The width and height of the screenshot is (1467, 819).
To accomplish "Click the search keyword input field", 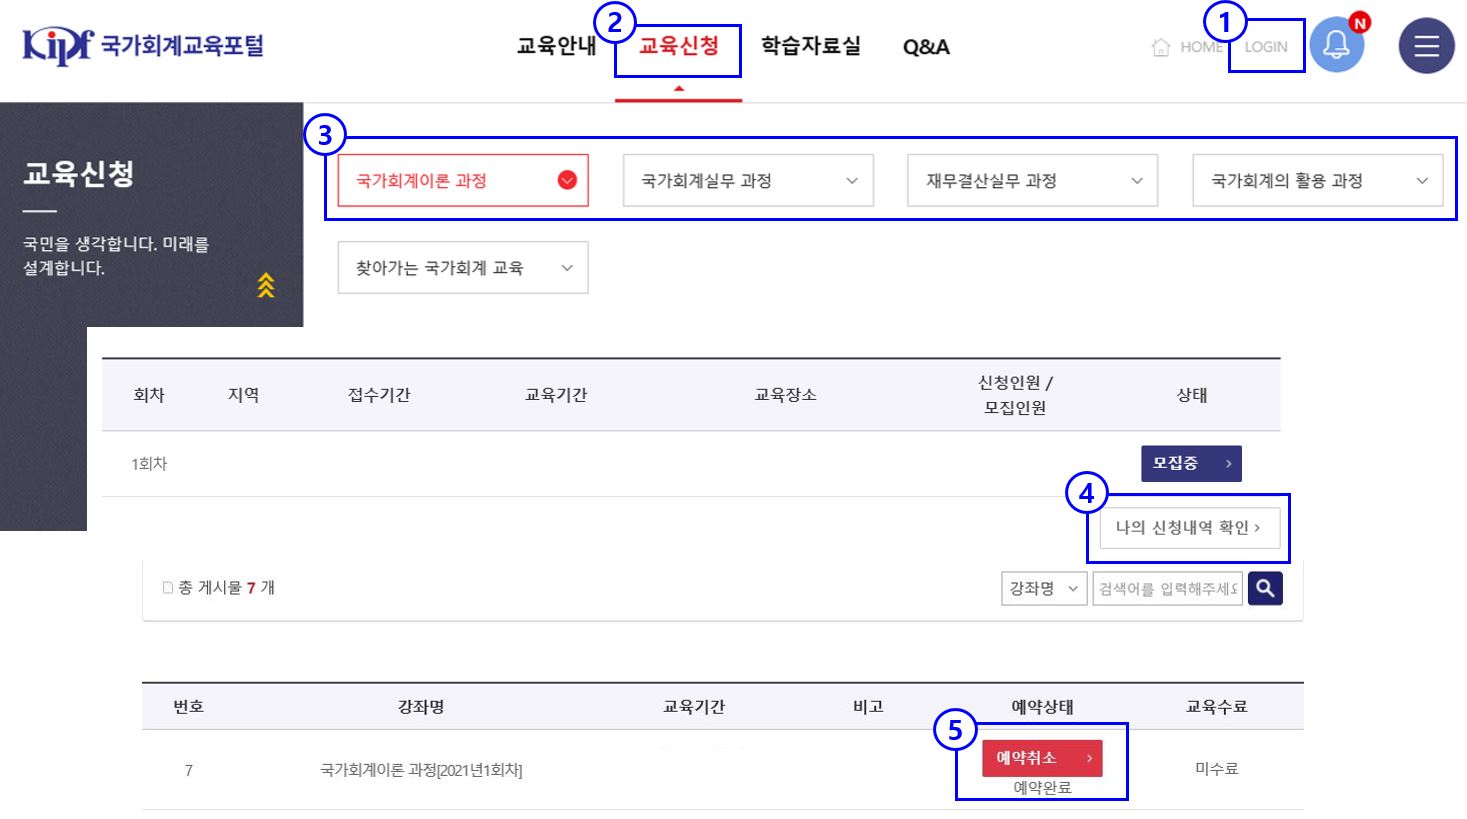I will click(1167, 588).
